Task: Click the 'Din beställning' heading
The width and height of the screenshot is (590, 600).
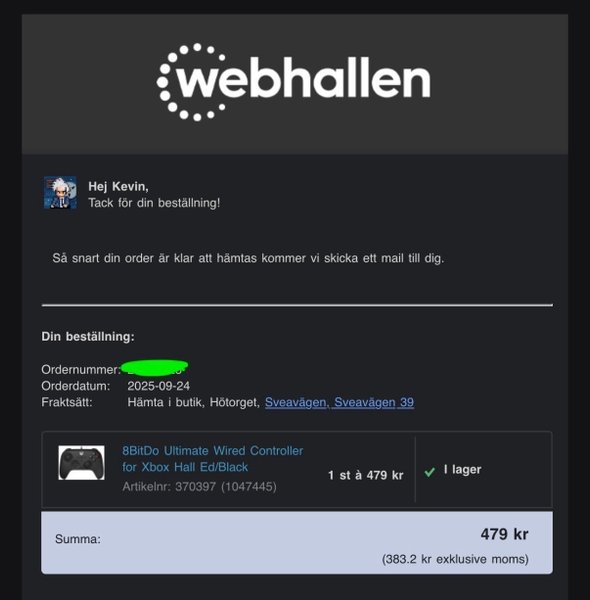Action: click(88, 337)
